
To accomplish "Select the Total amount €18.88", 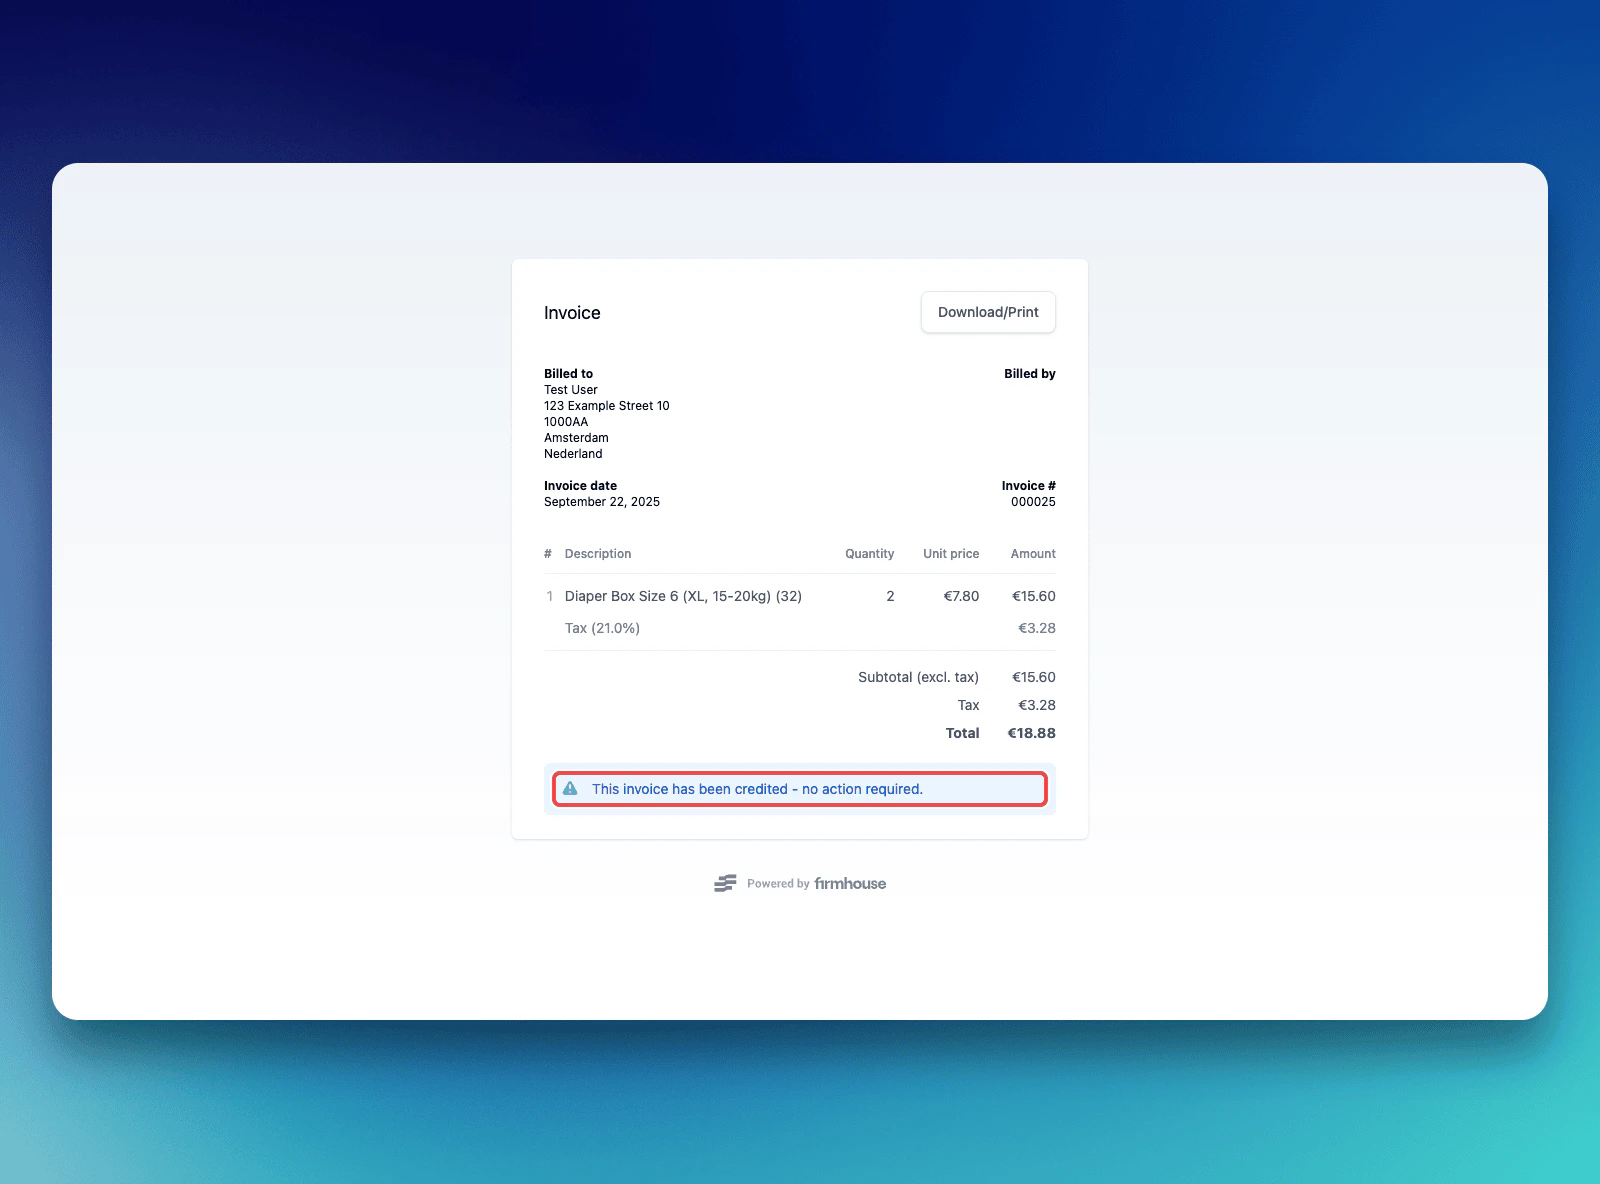I will point(1031,732).
